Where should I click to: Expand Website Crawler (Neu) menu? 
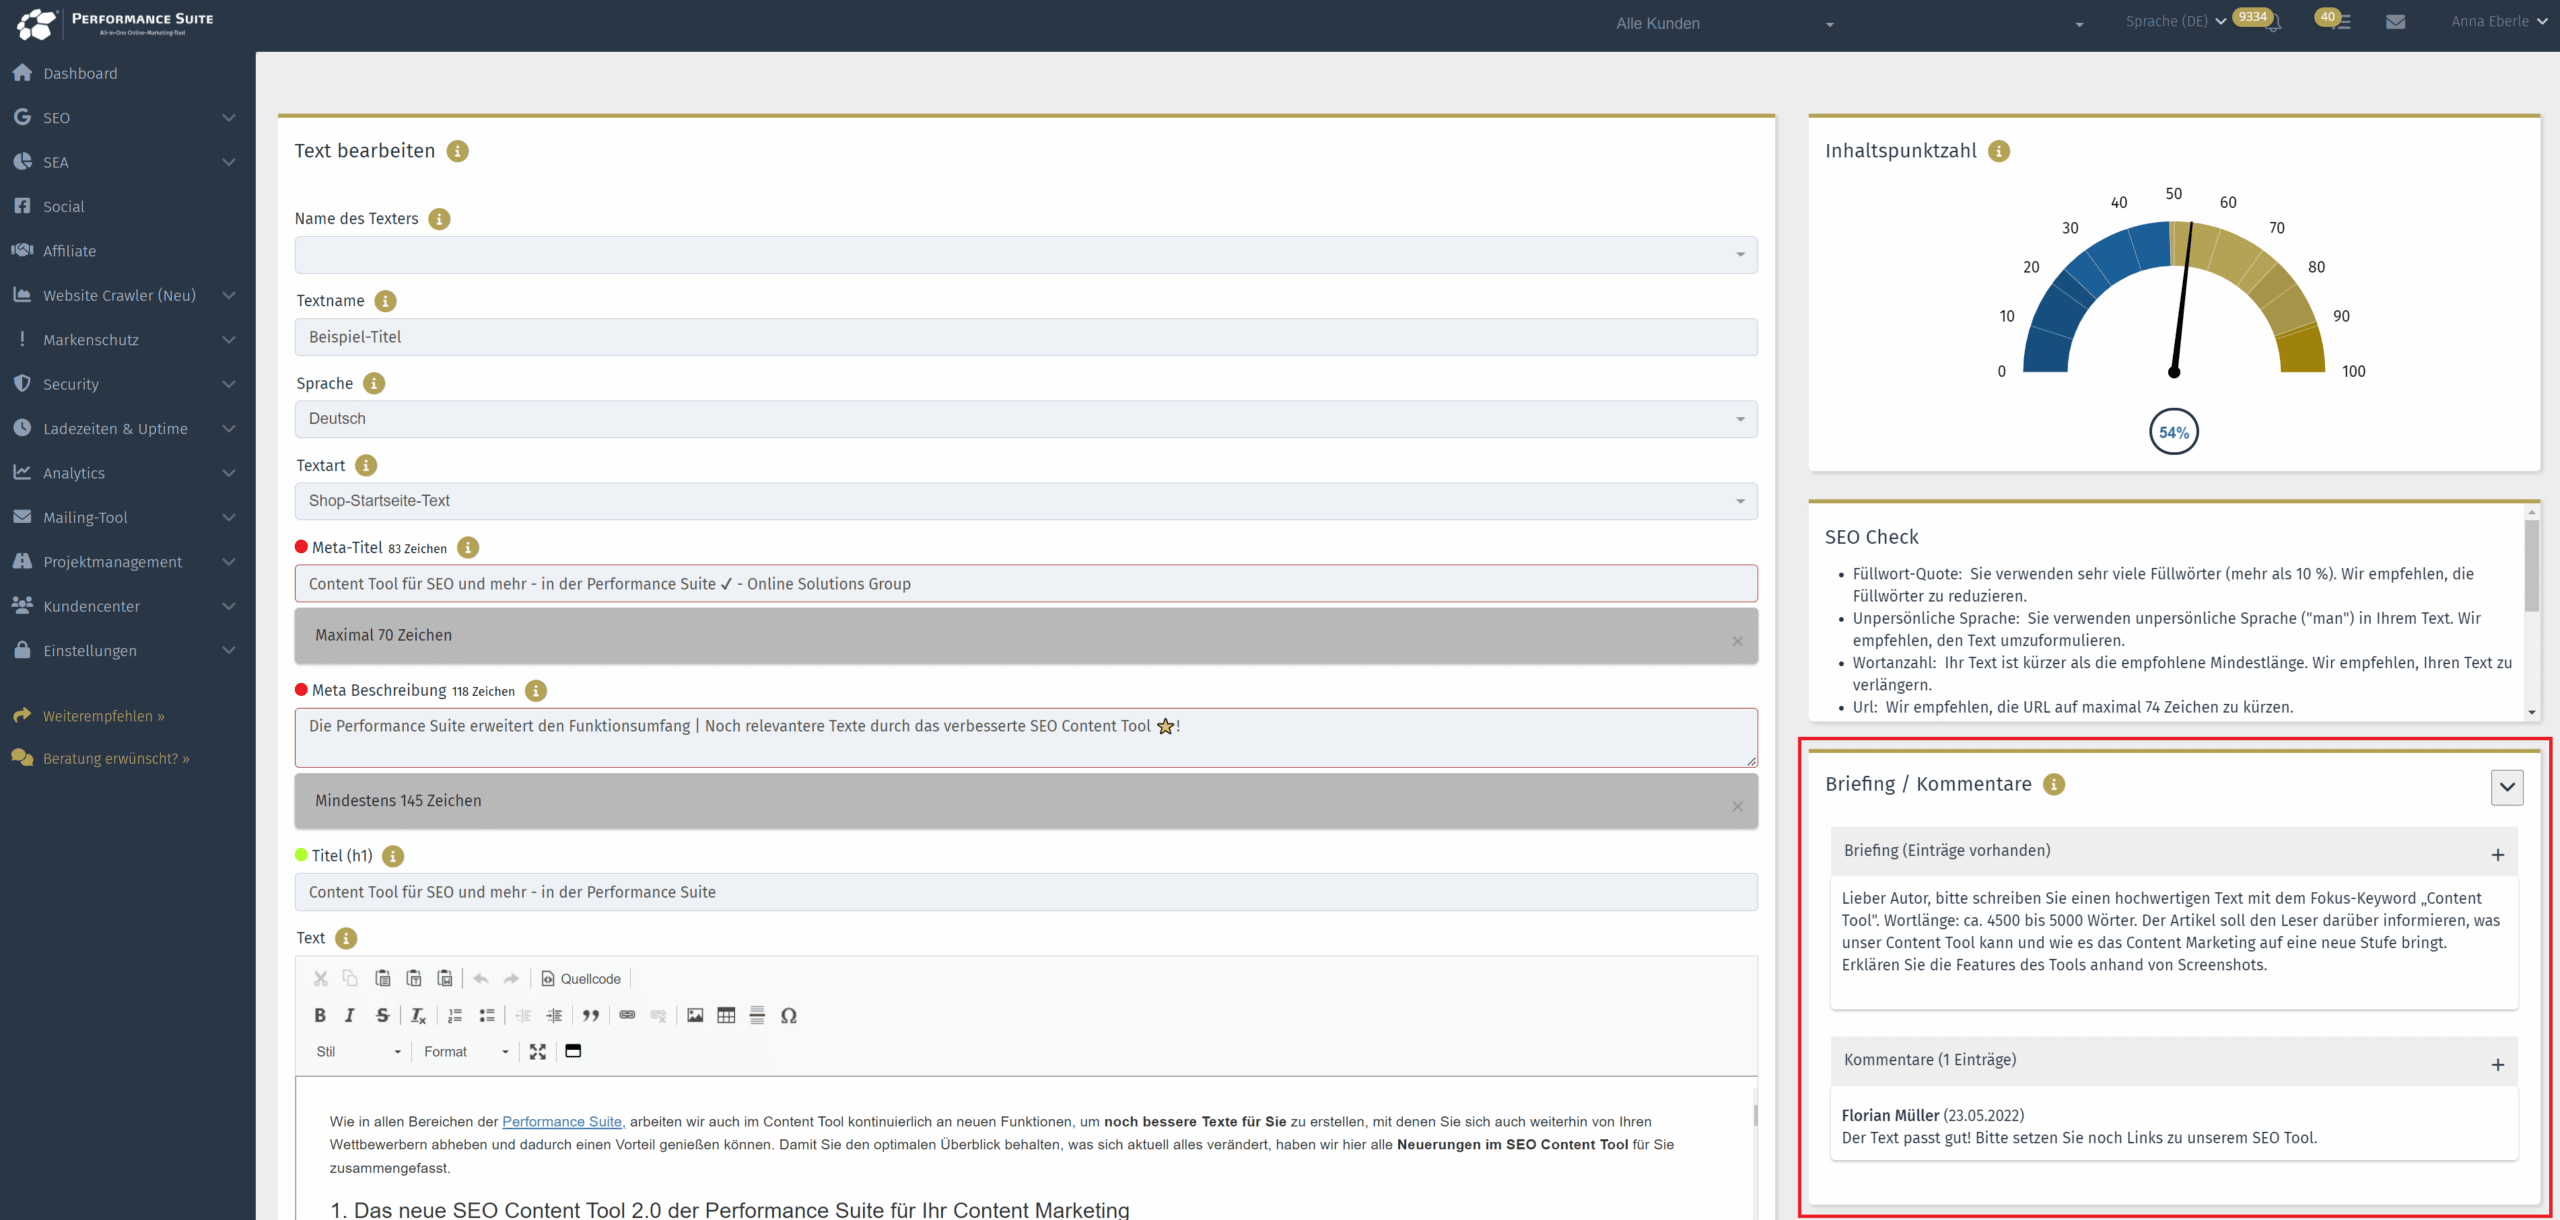click(127, 295)
